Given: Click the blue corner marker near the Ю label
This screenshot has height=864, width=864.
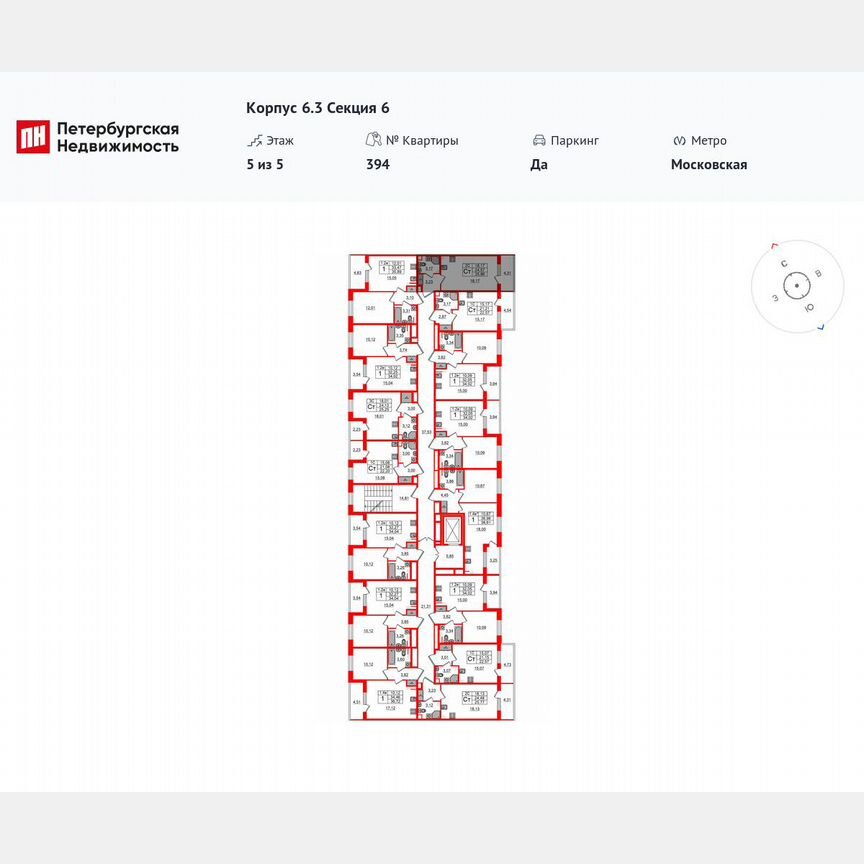Looking at the screenshot, I should point(821,327).
